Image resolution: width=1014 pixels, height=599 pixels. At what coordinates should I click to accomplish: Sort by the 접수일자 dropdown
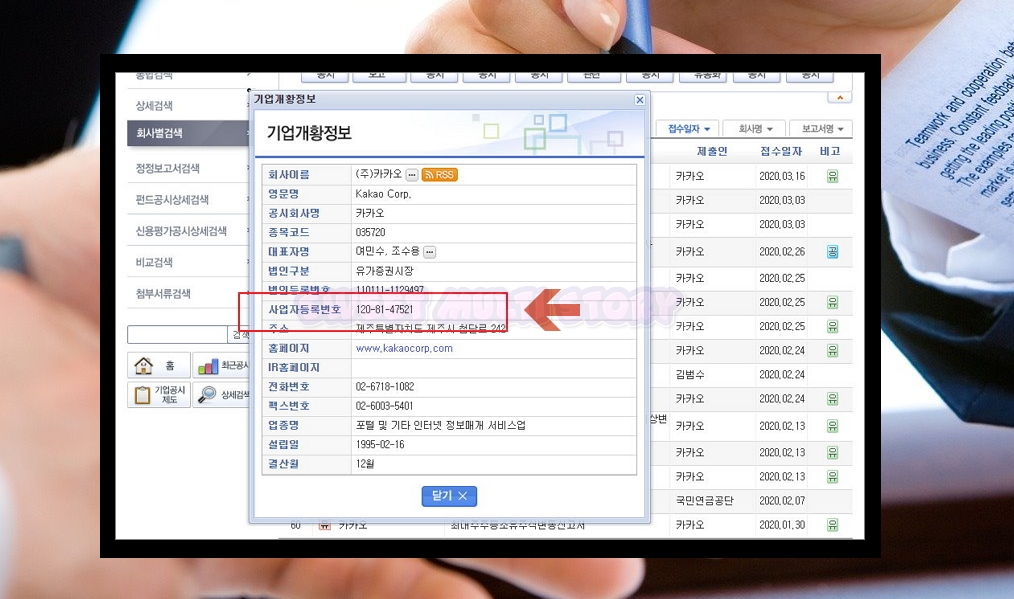[688, 129]
